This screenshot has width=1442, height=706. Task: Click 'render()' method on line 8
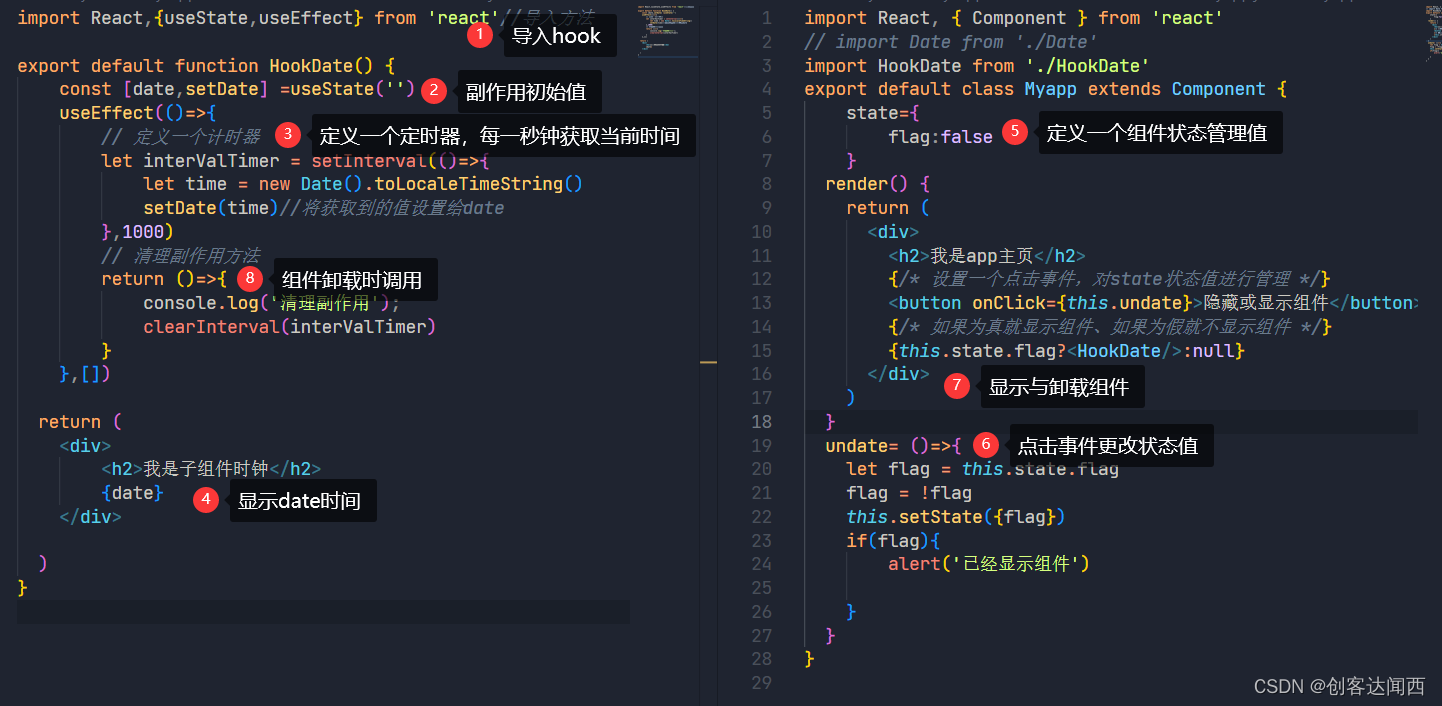(x=867, y=184)
